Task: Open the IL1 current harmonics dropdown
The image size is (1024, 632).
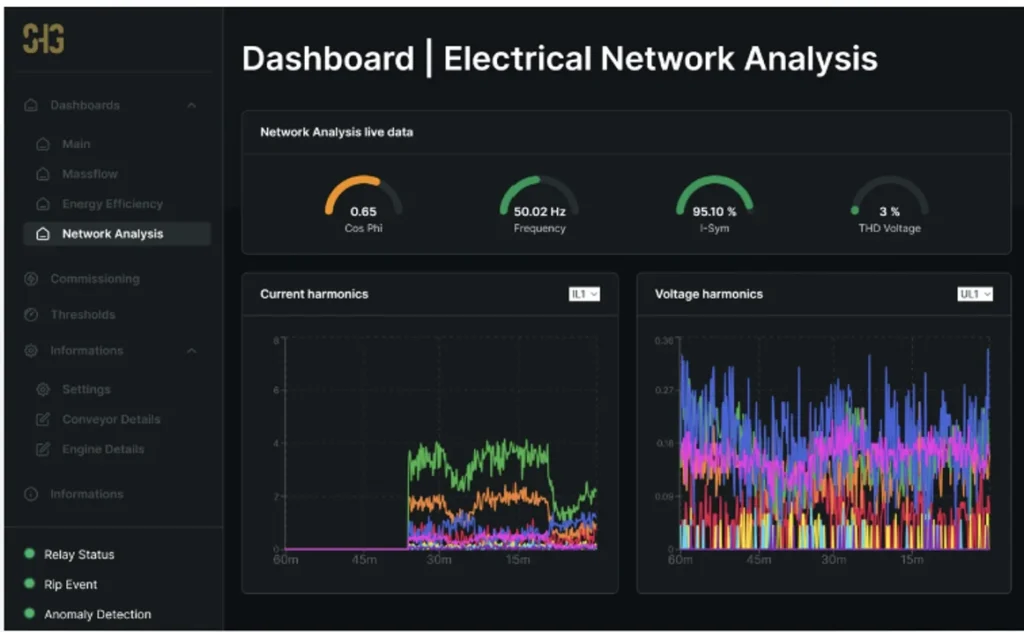Action: pos(584,294)
